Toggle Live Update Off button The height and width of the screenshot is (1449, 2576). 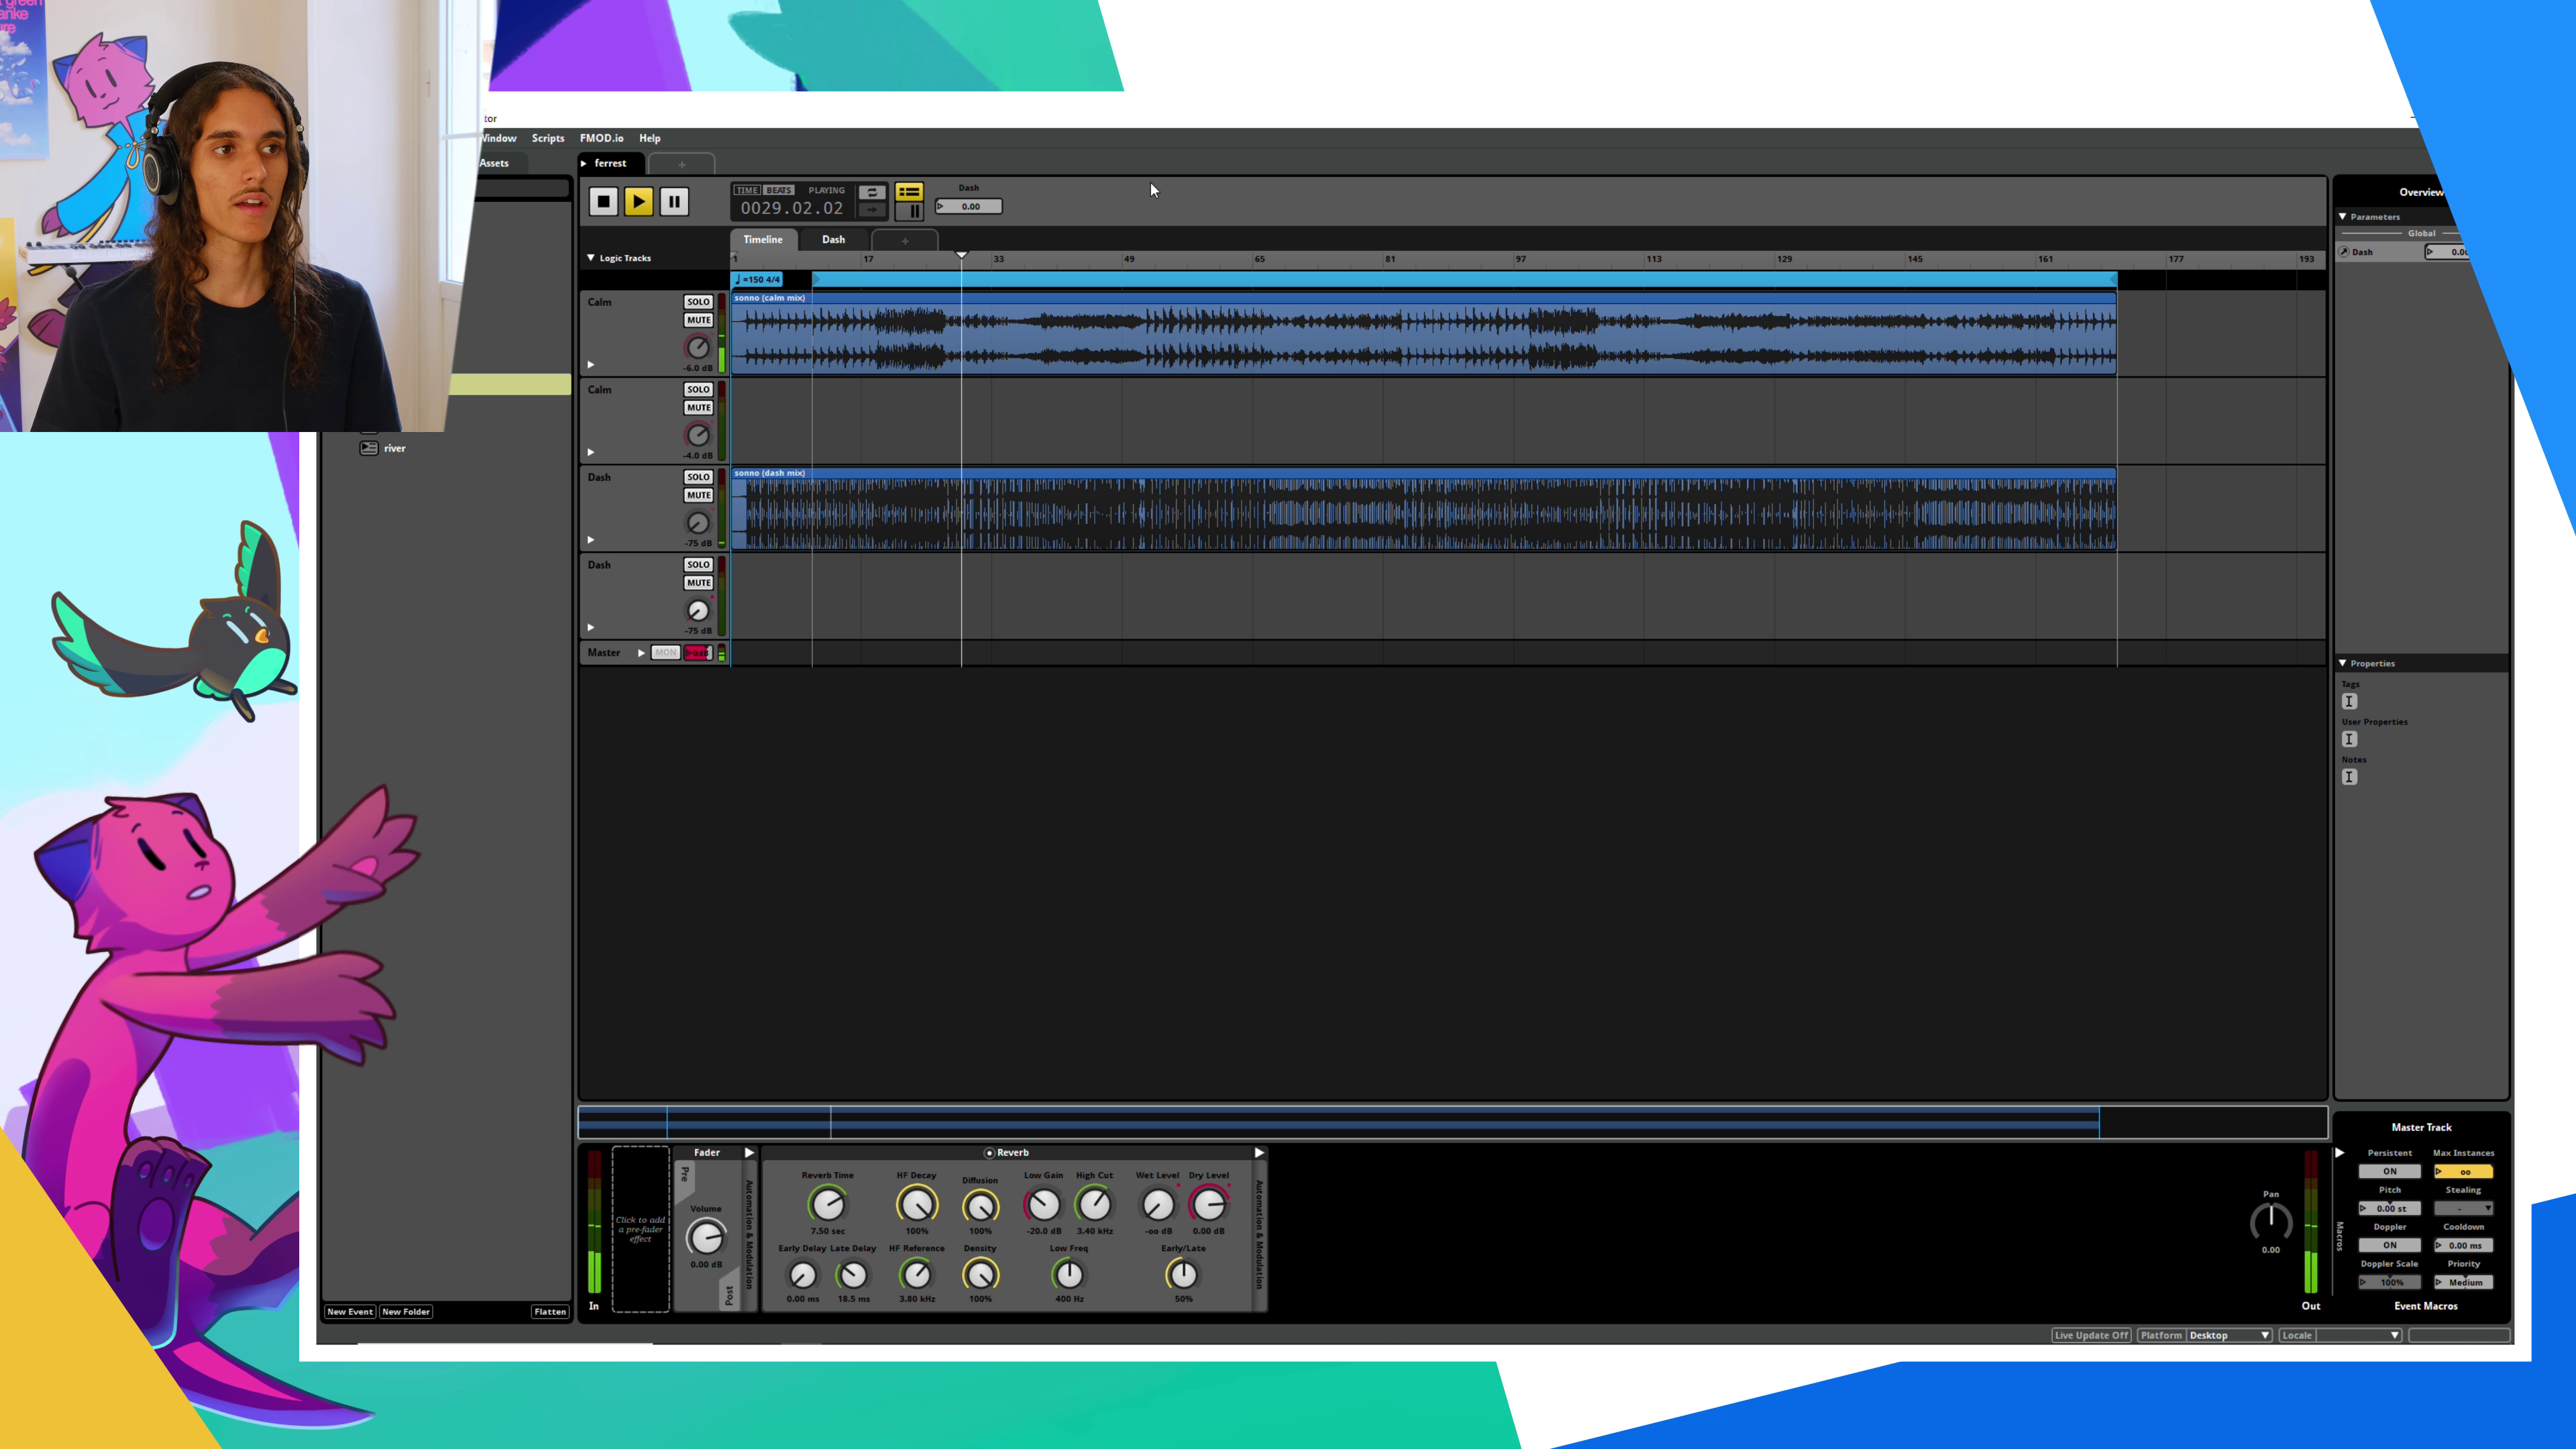[2091, 1335]
